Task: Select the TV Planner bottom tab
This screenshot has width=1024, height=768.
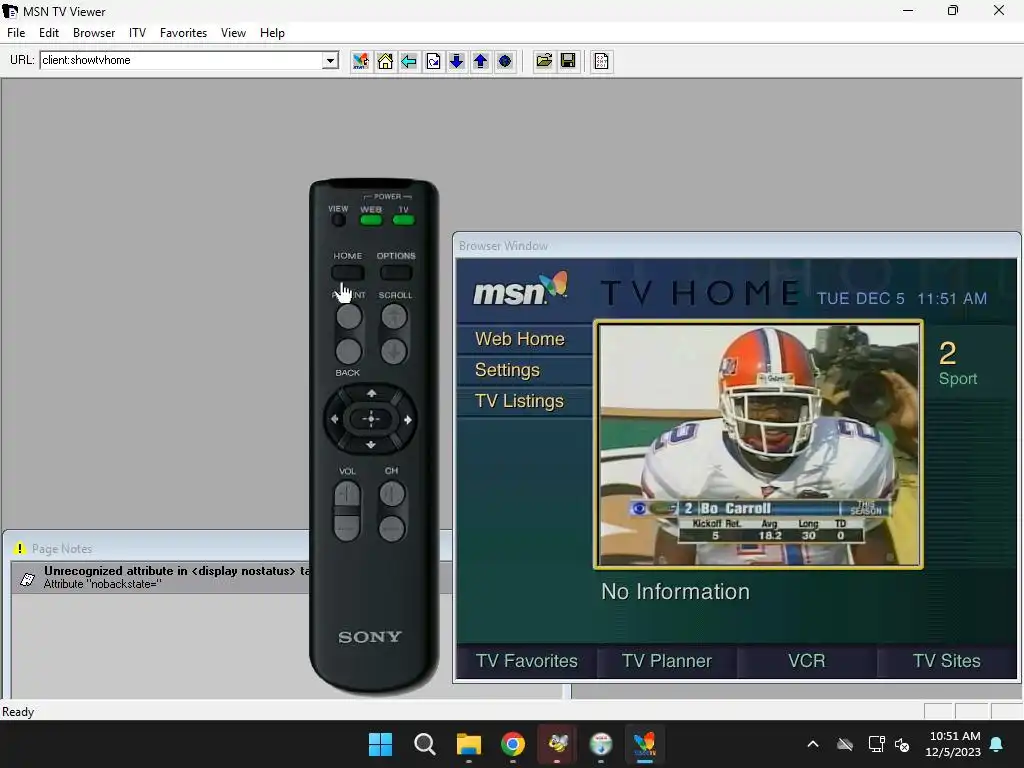Action: [667, 661]
